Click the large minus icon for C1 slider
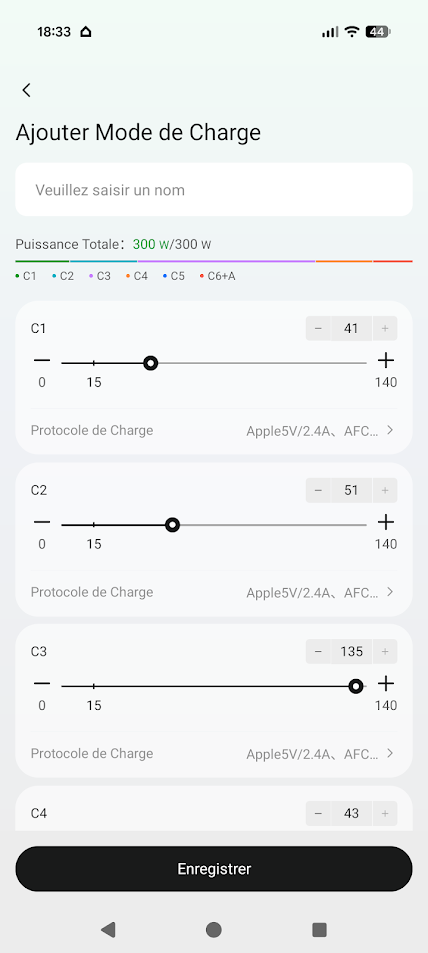The width and height of the screenshot is (428, 953). pos(42,360)
